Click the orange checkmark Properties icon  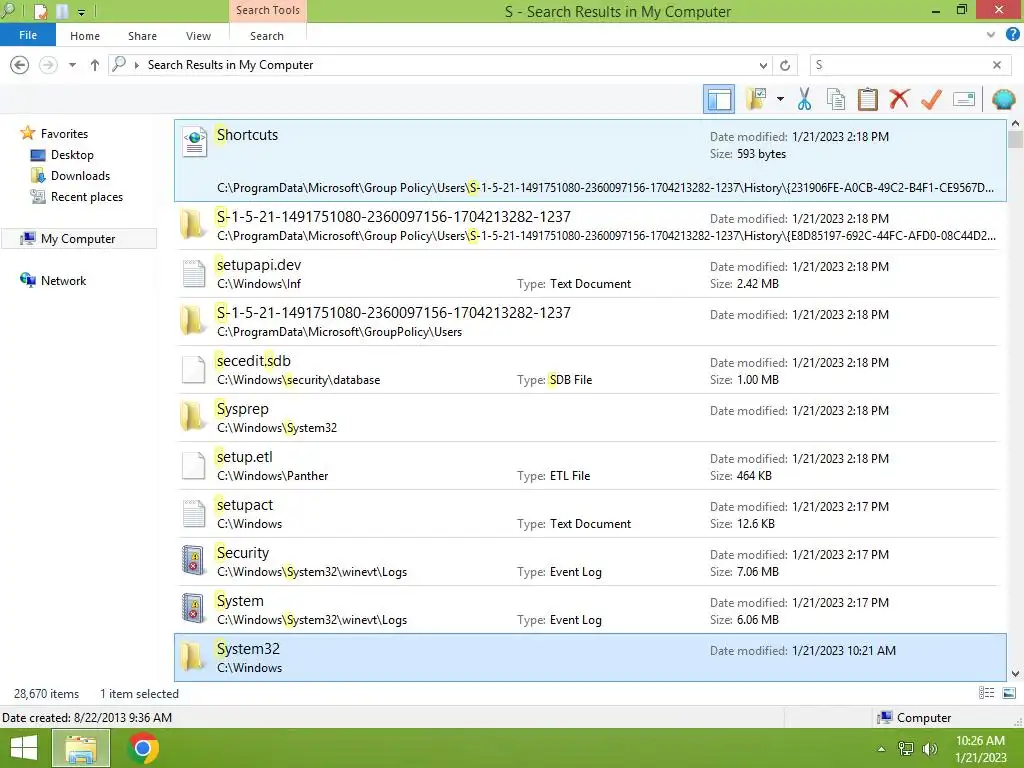(x=931, y=99)
